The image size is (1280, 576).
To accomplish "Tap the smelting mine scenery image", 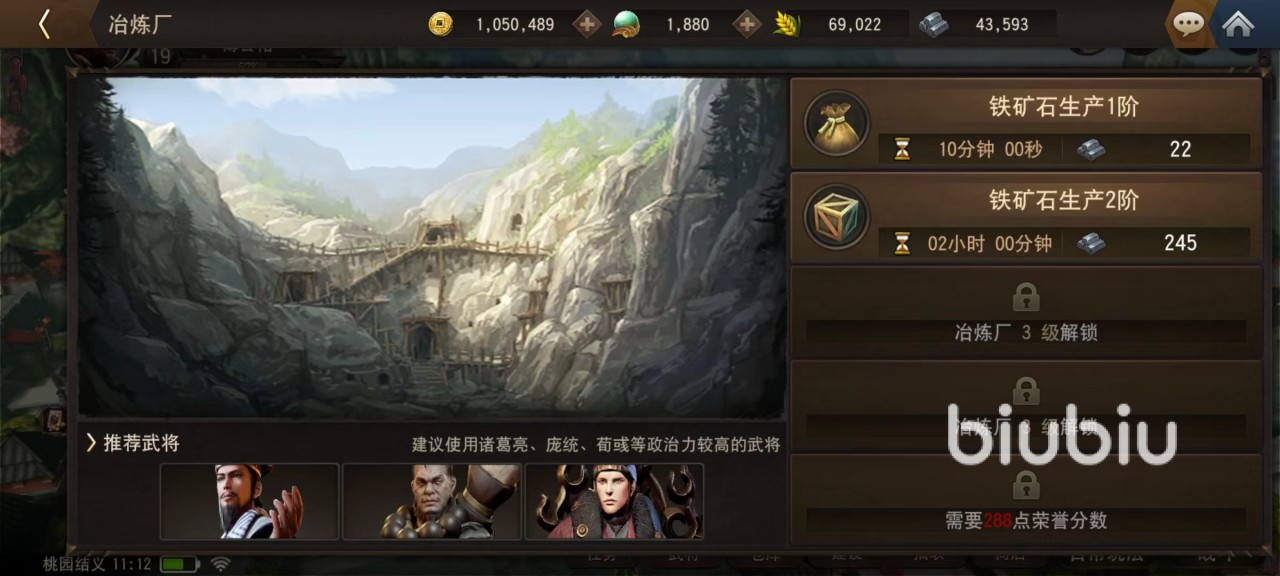I will pyautogui.click(x=432, y=247).
